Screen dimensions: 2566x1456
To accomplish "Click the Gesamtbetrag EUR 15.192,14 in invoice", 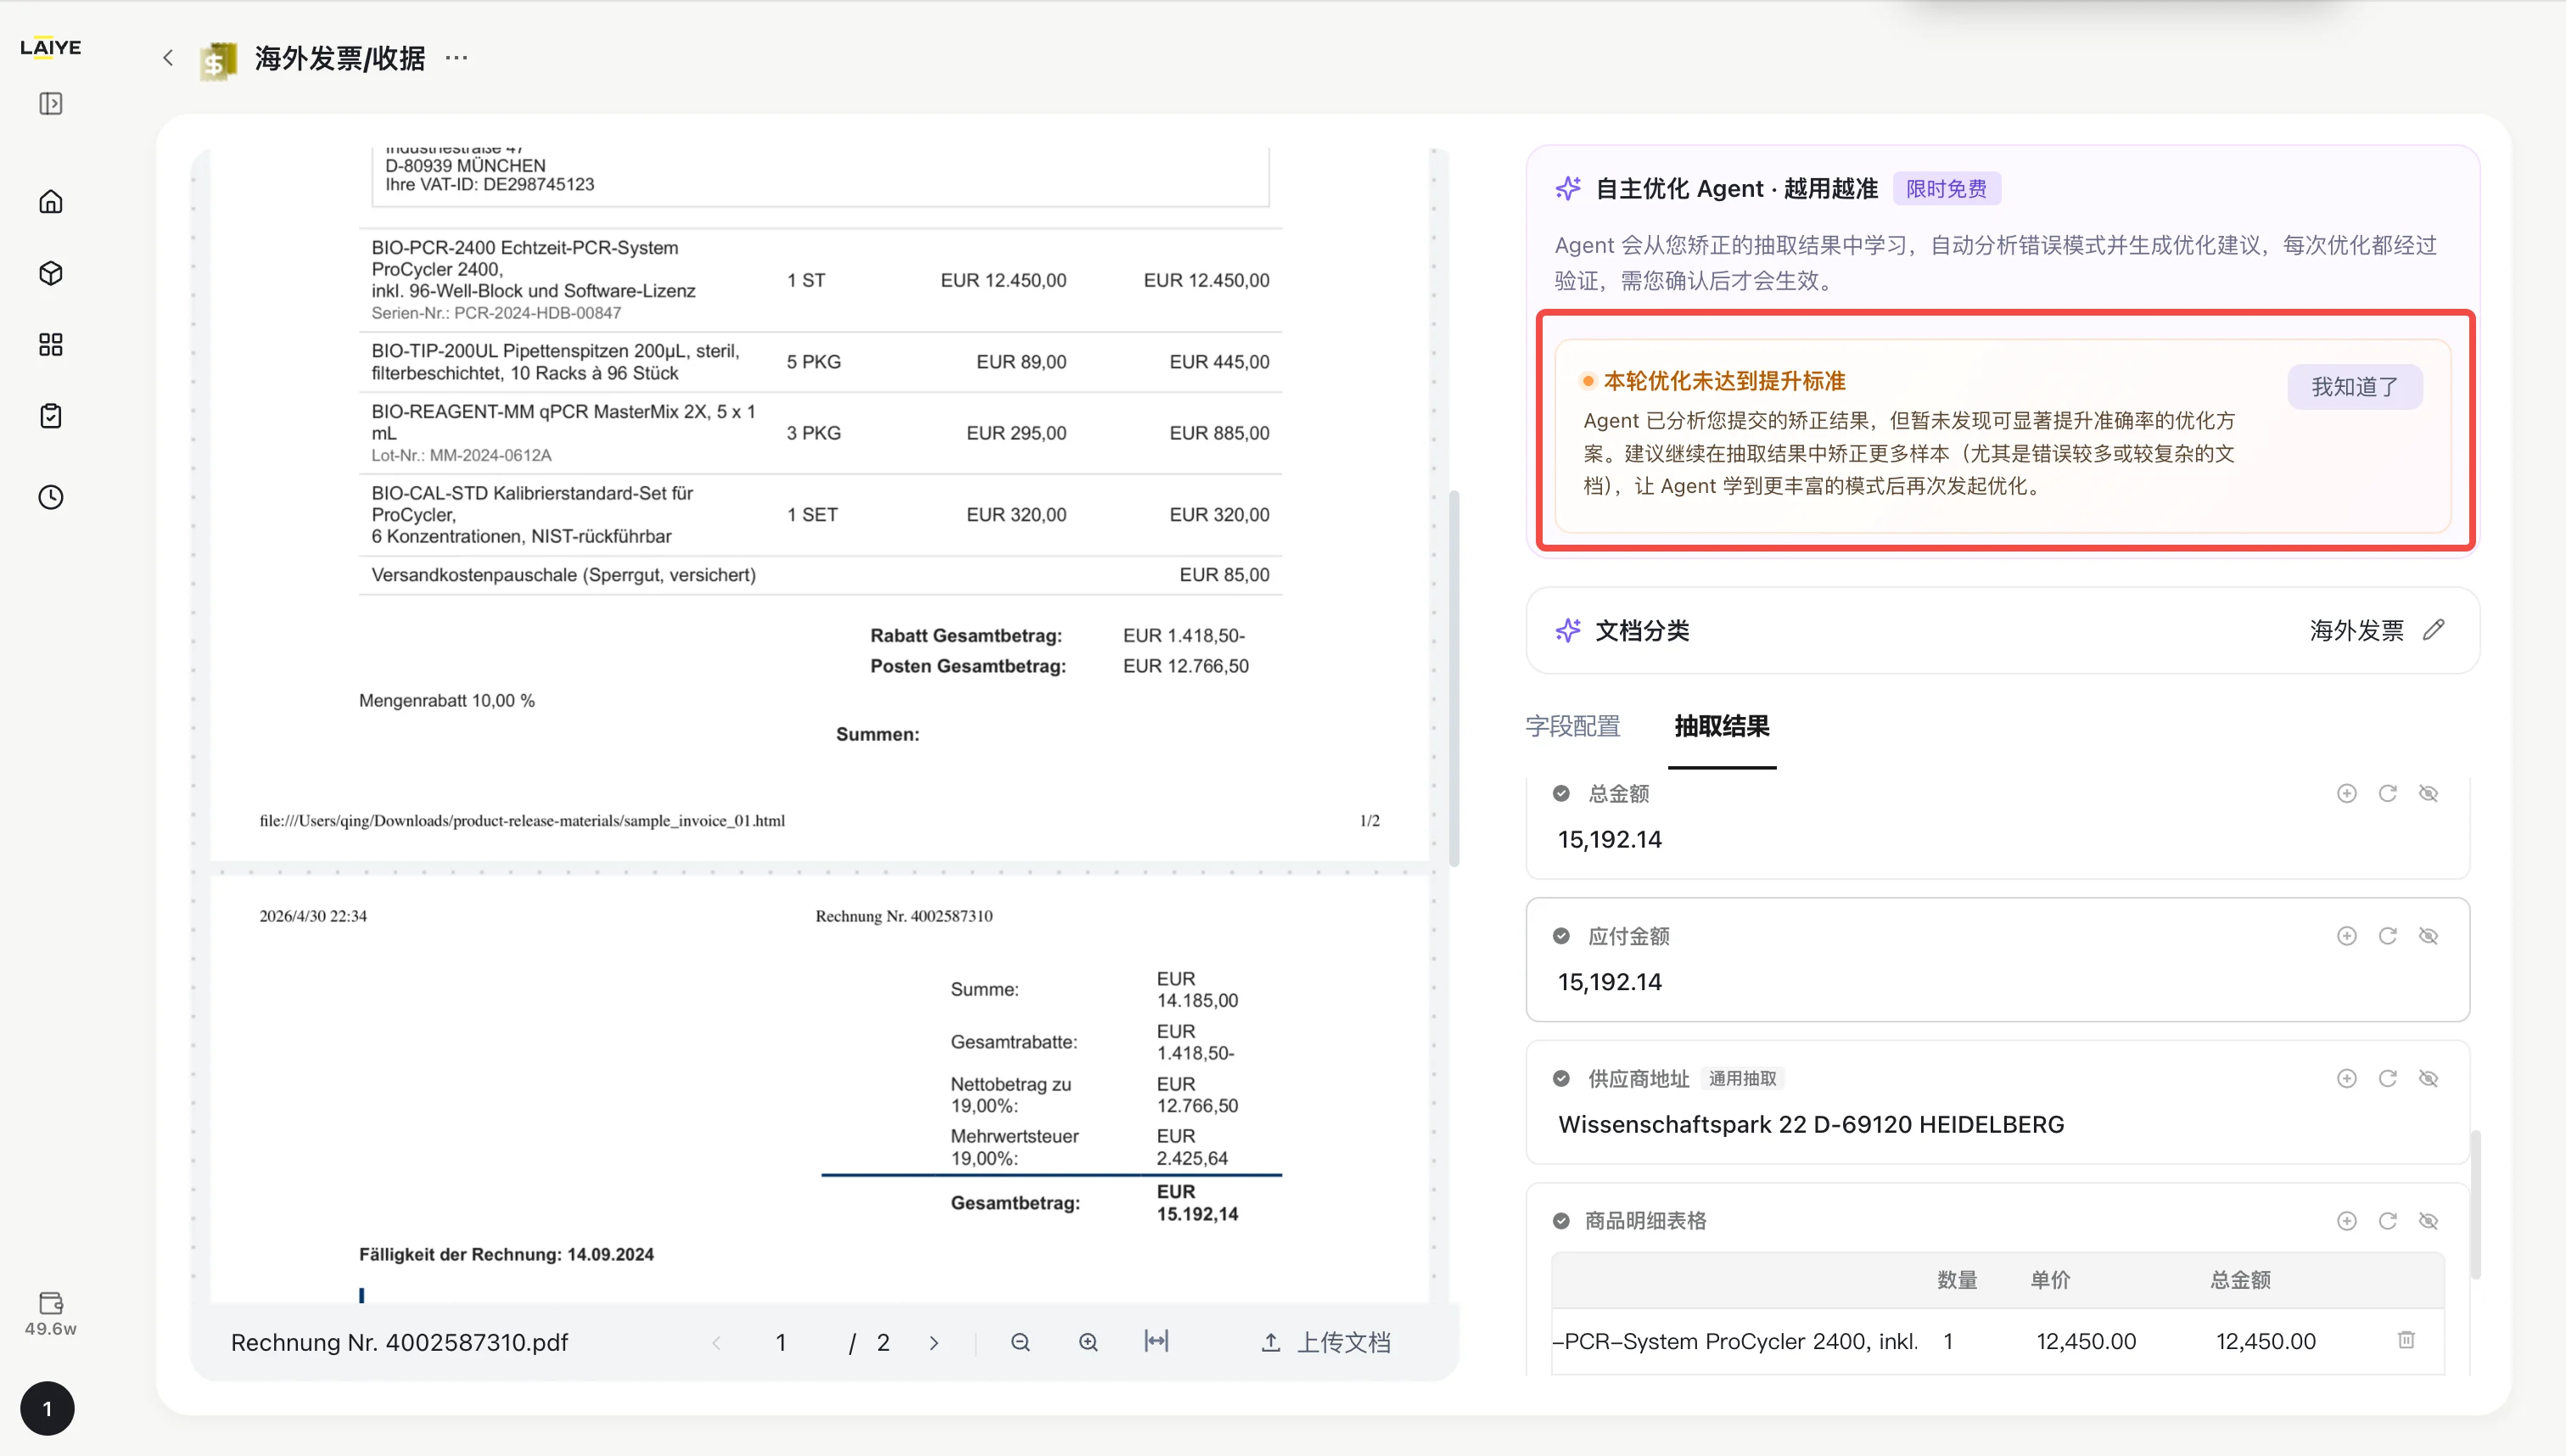I will point(1197,1203).
